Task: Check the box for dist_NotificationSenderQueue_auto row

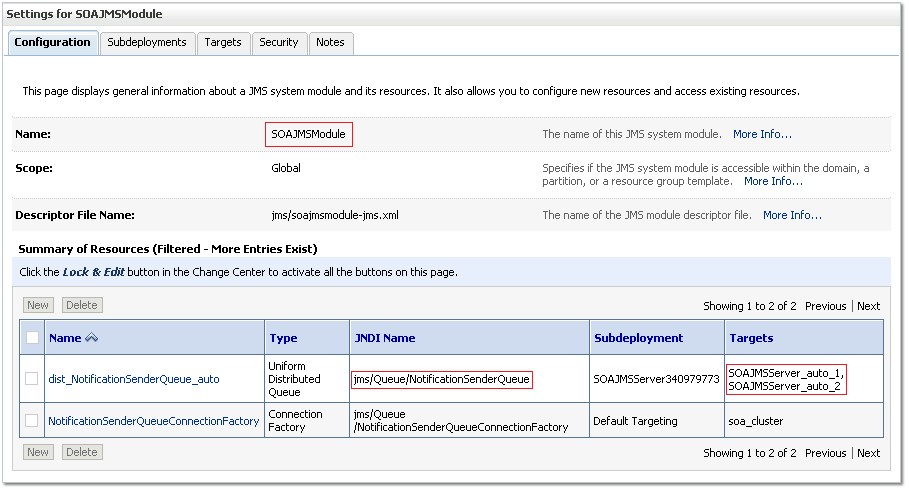Action: tap(32, 379)
